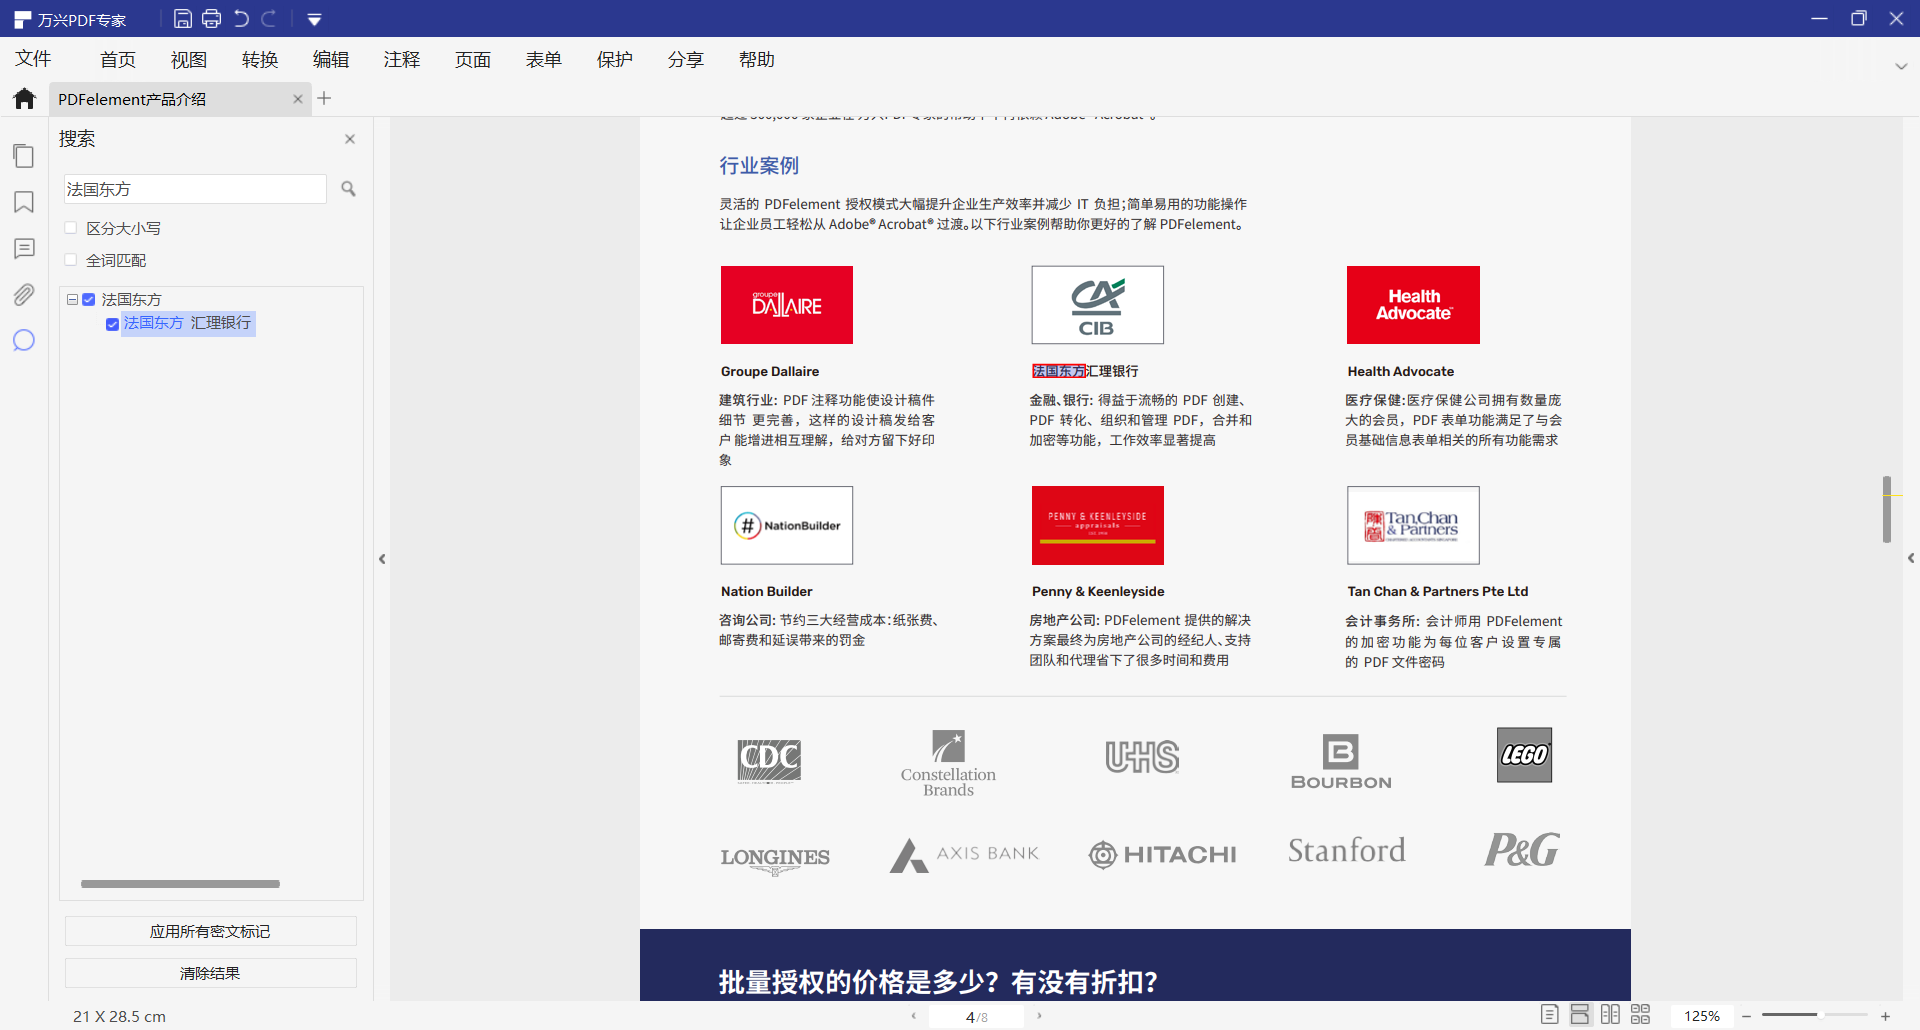Click the Print icon
The width and height of the screenshot is (1920, 1030).
tap(211, 18)
